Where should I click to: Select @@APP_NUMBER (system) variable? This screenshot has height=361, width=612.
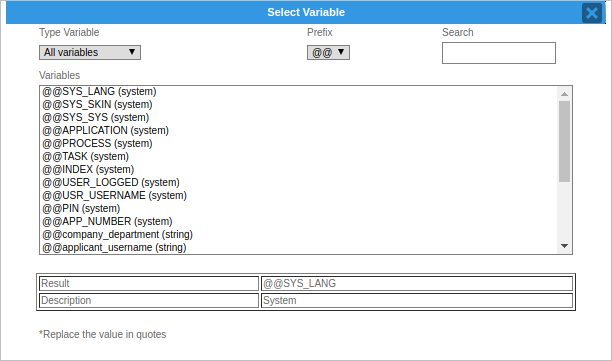(x=299, y=222)
